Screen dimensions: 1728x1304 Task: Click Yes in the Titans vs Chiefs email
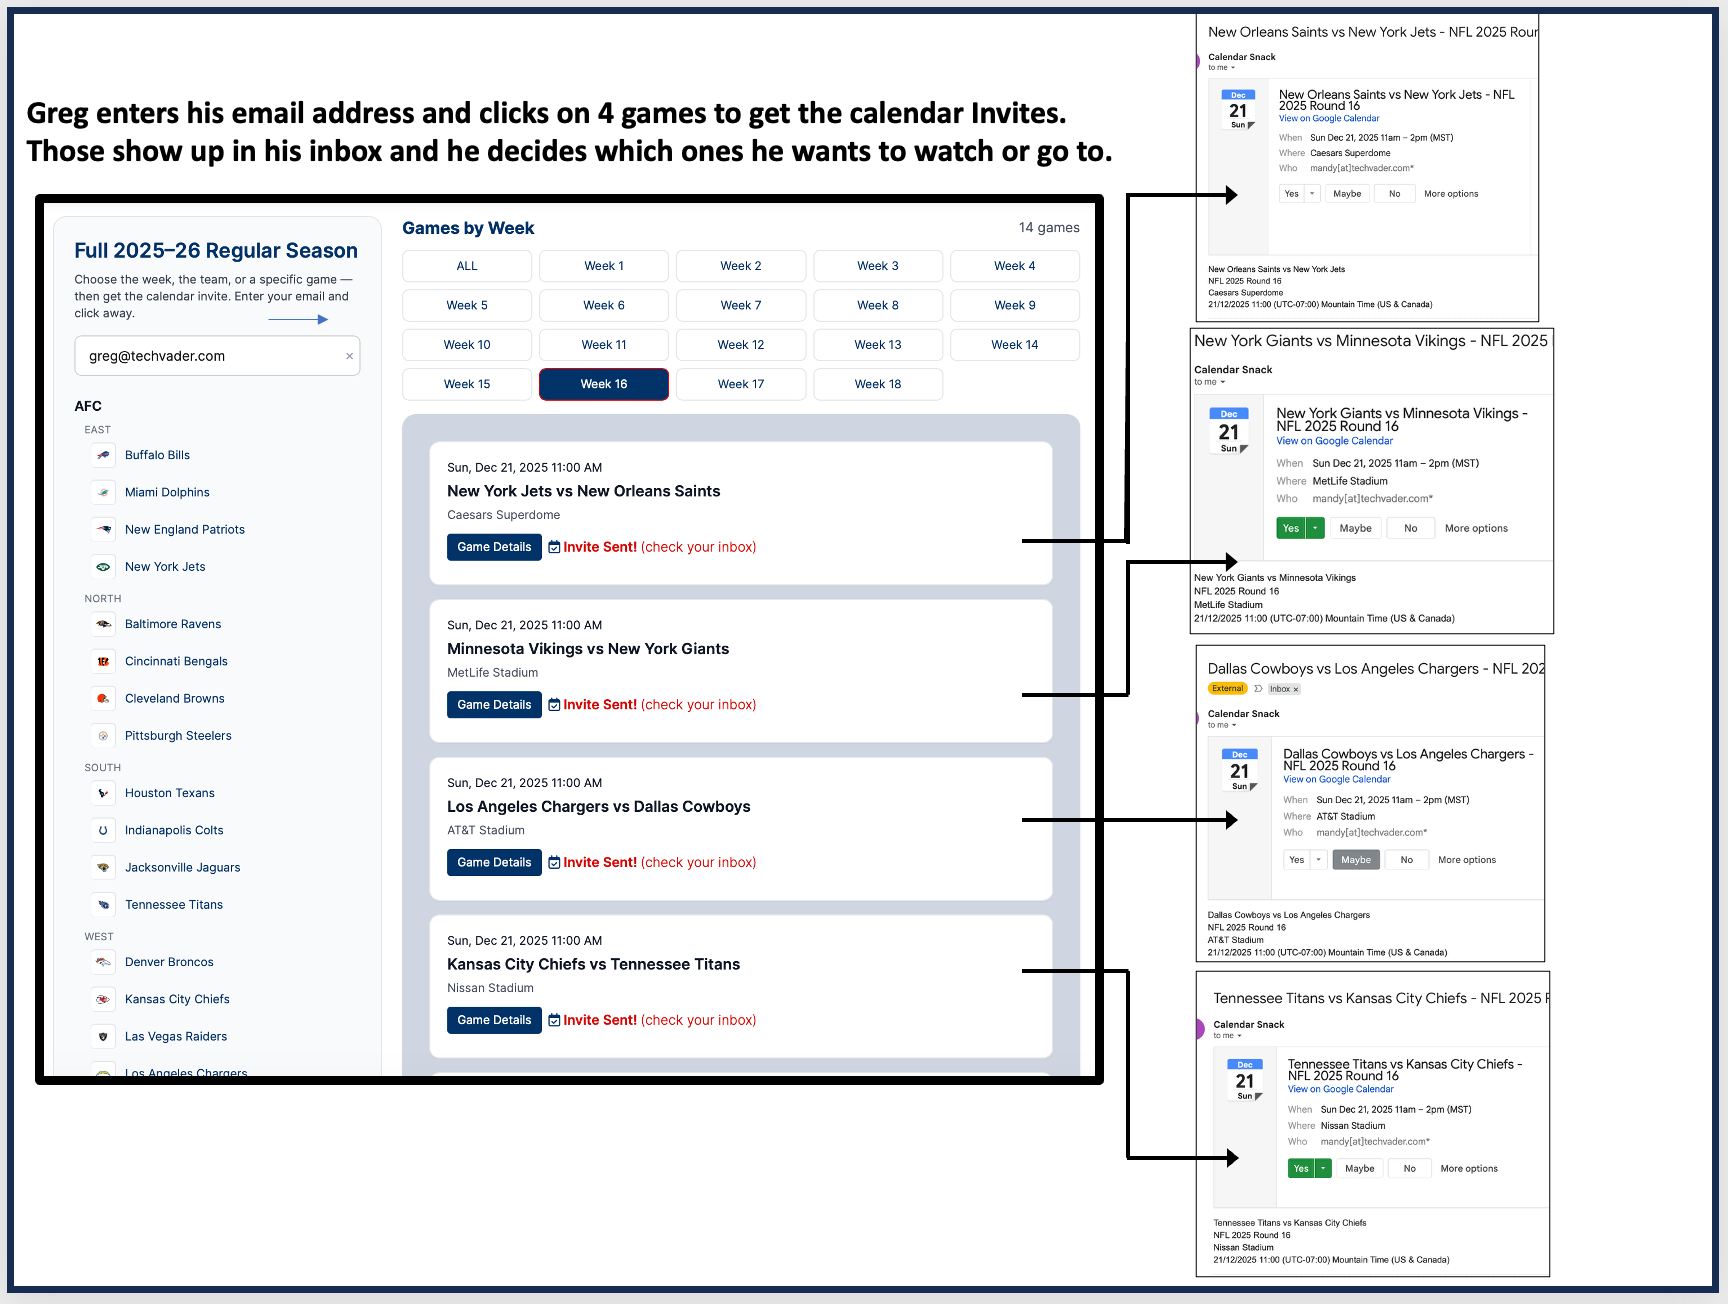coord(1301,1168)
